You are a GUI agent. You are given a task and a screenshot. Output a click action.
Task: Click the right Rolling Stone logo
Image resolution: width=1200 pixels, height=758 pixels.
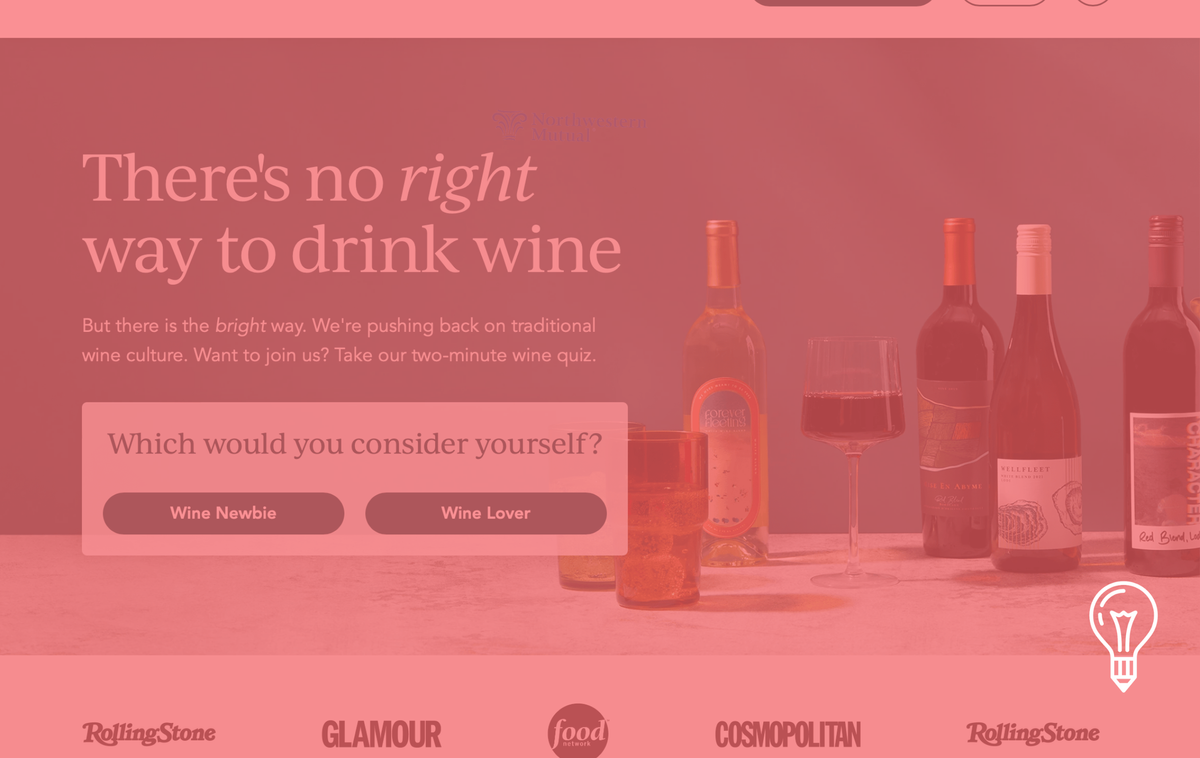tap(1033, 733)
